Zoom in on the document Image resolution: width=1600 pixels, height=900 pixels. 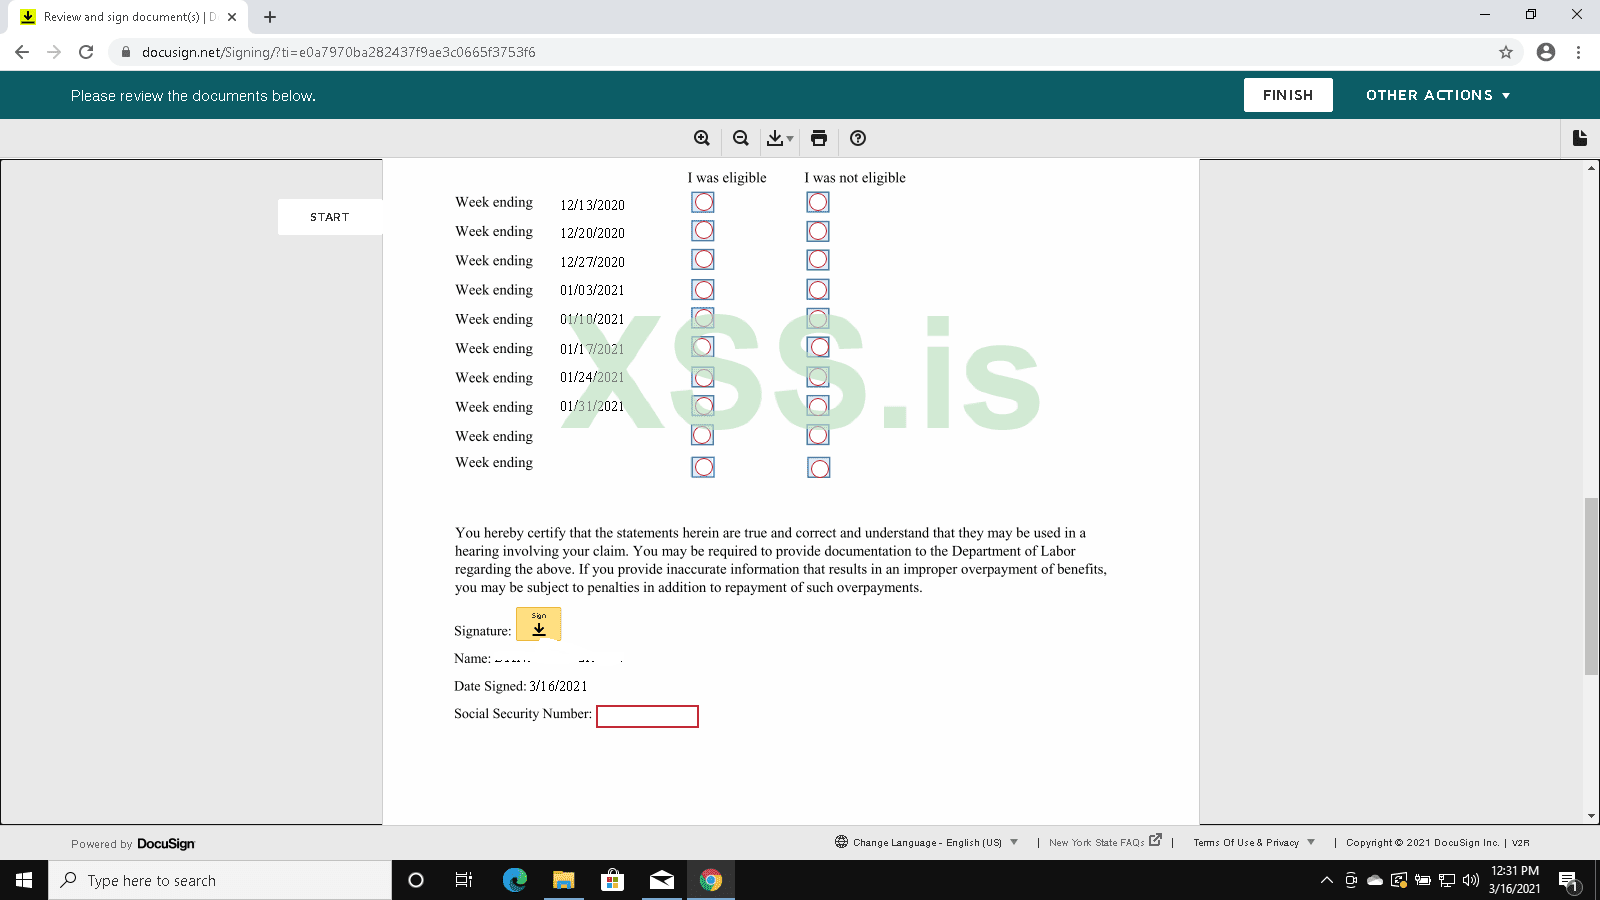click(702, 138)
